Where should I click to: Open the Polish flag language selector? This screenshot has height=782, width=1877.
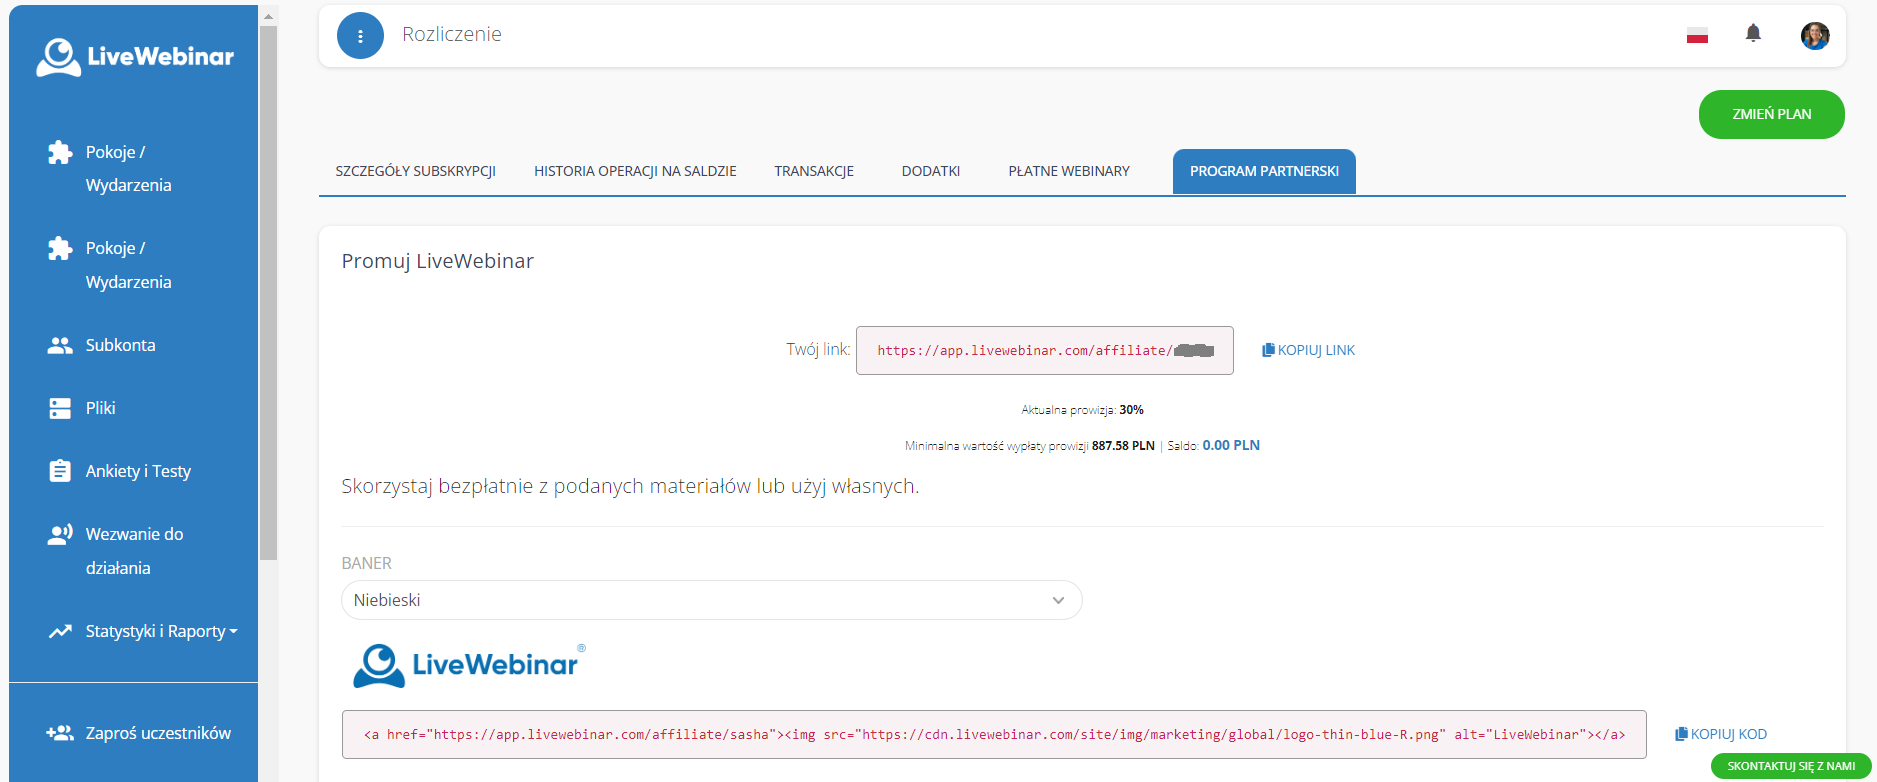pyautogui.click(x=1697, y=36)
